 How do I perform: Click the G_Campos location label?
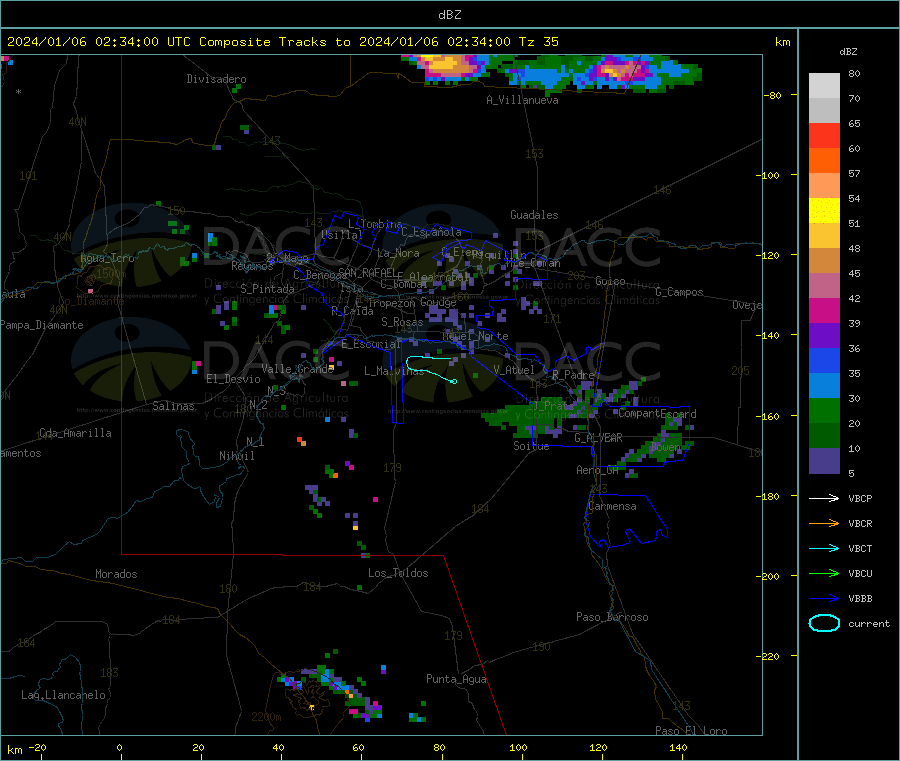coord(680,292)
